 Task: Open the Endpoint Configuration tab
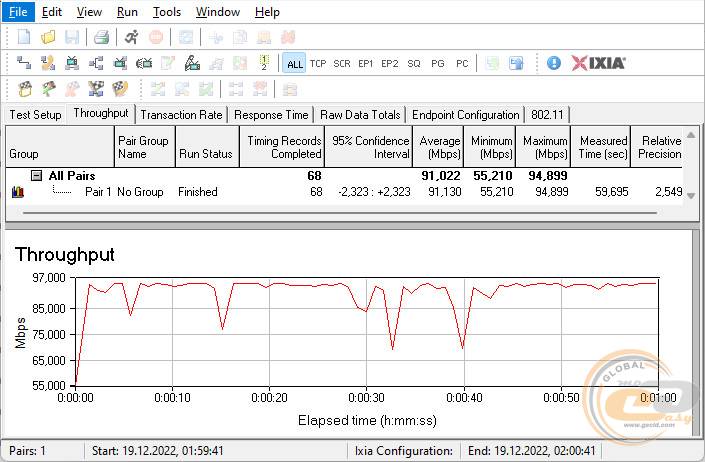point(465,115)
